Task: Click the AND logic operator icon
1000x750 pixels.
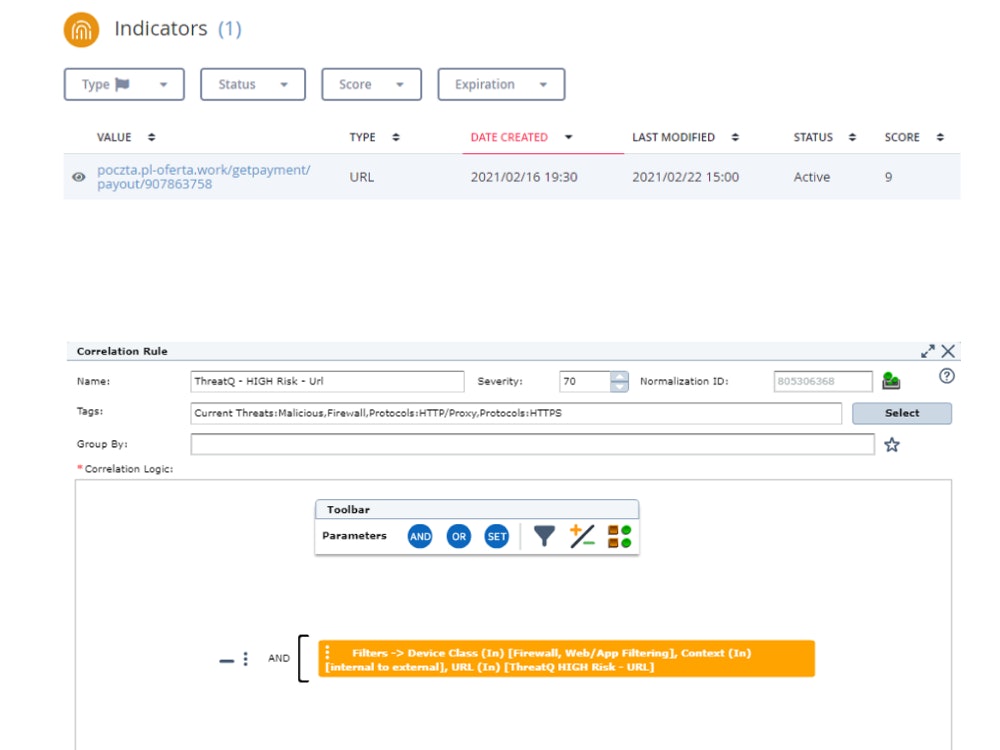Action: (420, 537)
